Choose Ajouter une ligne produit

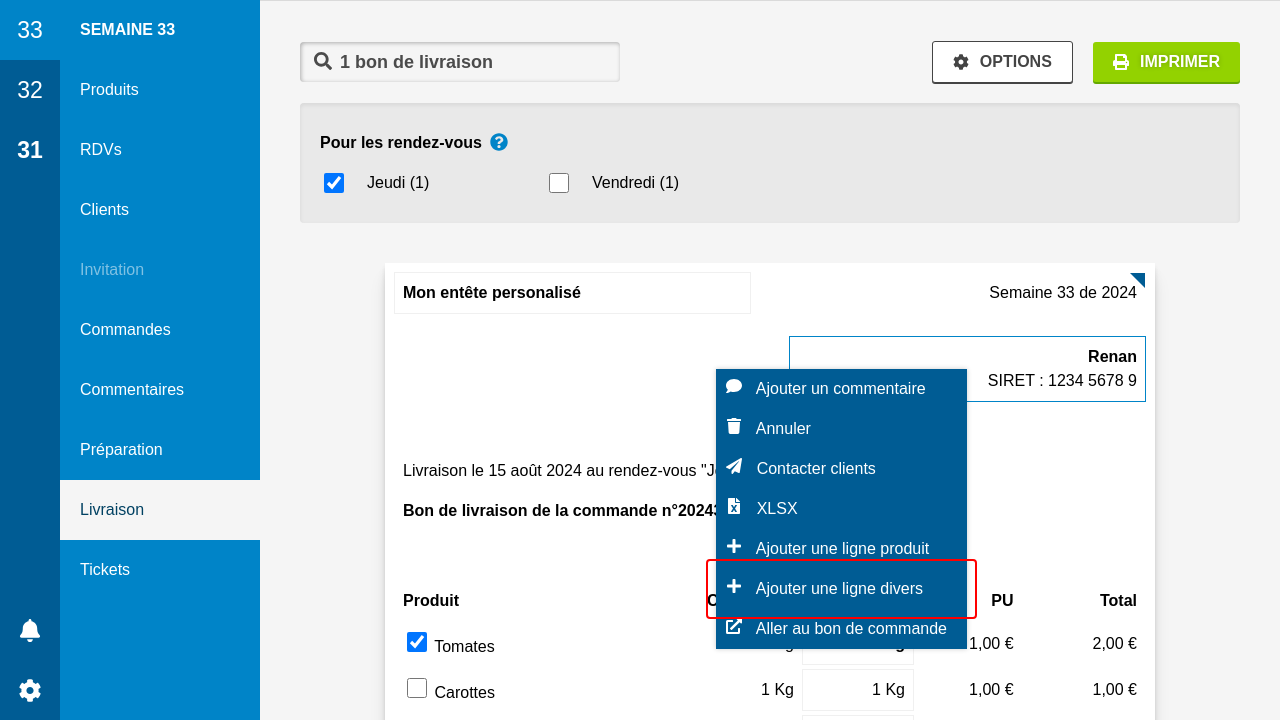click(842, 548)
